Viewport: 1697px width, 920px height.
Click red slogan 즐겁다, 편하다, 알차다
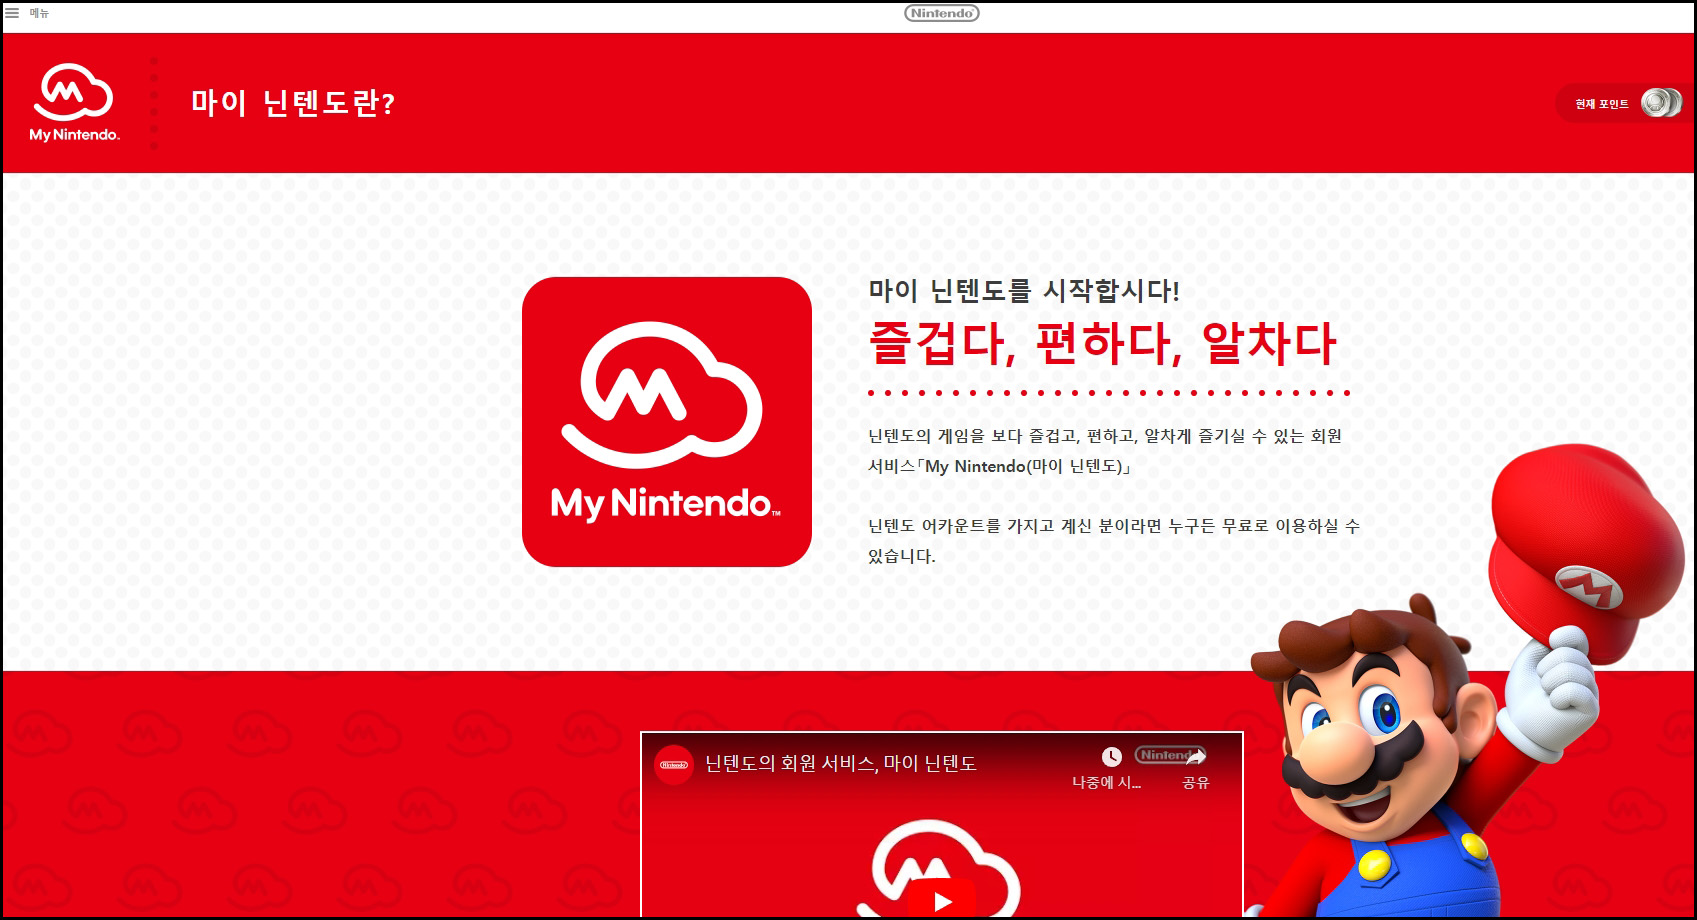[x=1102, y=343]
